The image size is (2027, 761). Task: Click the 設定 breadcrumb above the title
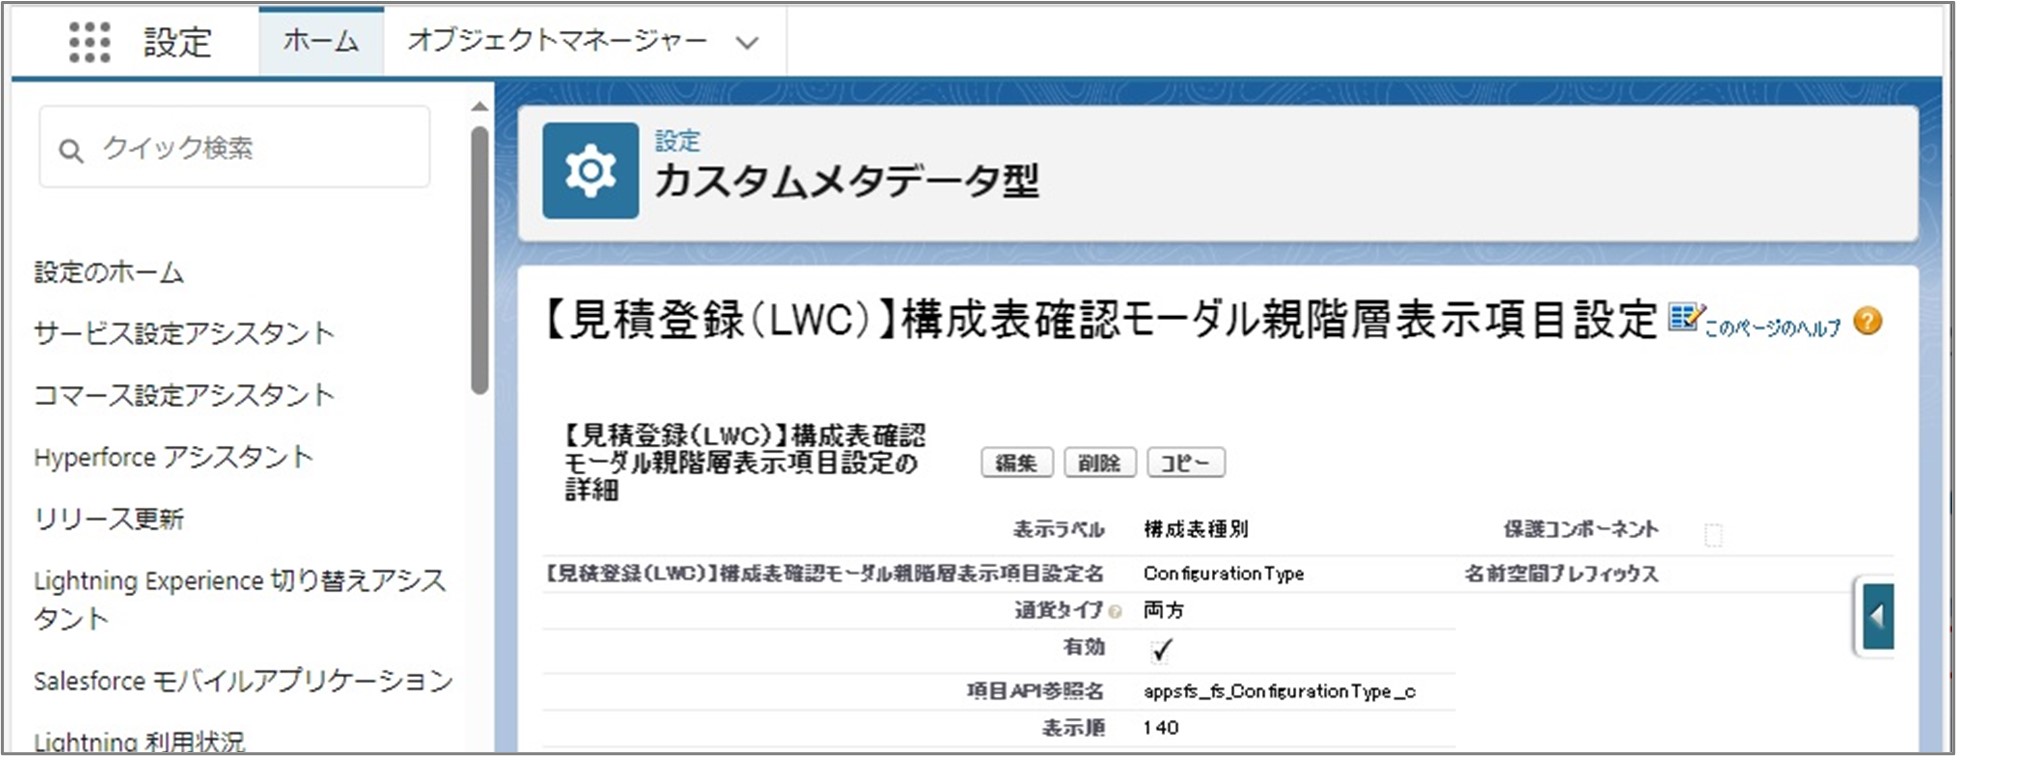677,141
